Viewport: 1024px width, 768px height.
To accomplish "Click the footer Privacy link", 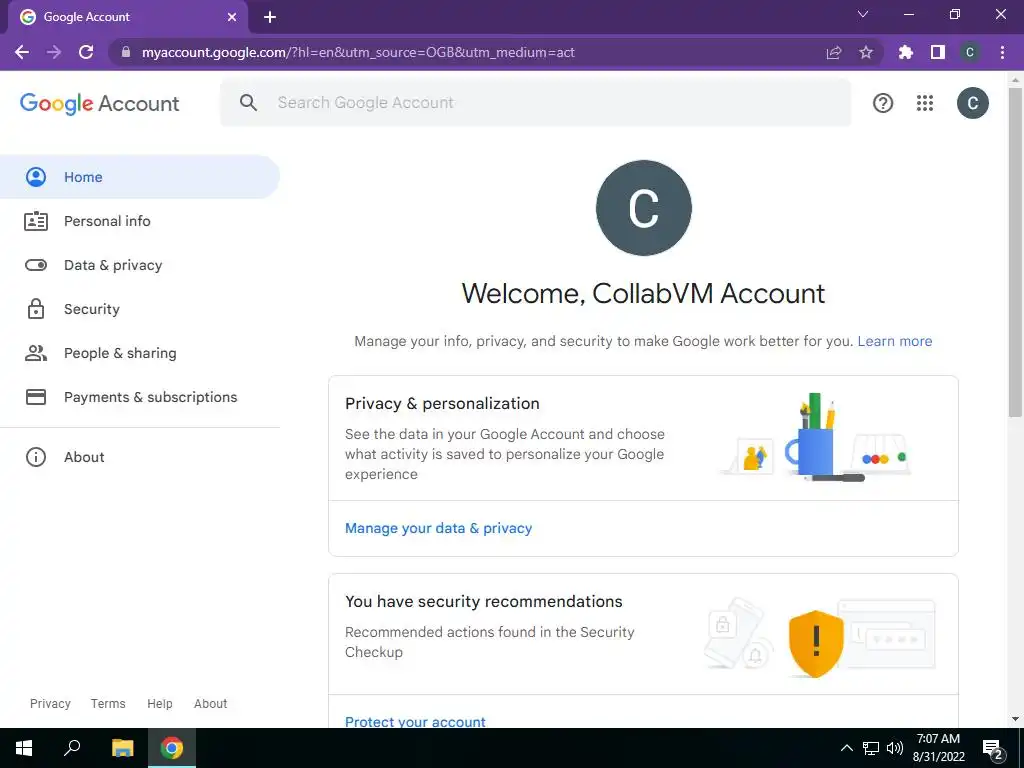I will (x=50, y=703).
